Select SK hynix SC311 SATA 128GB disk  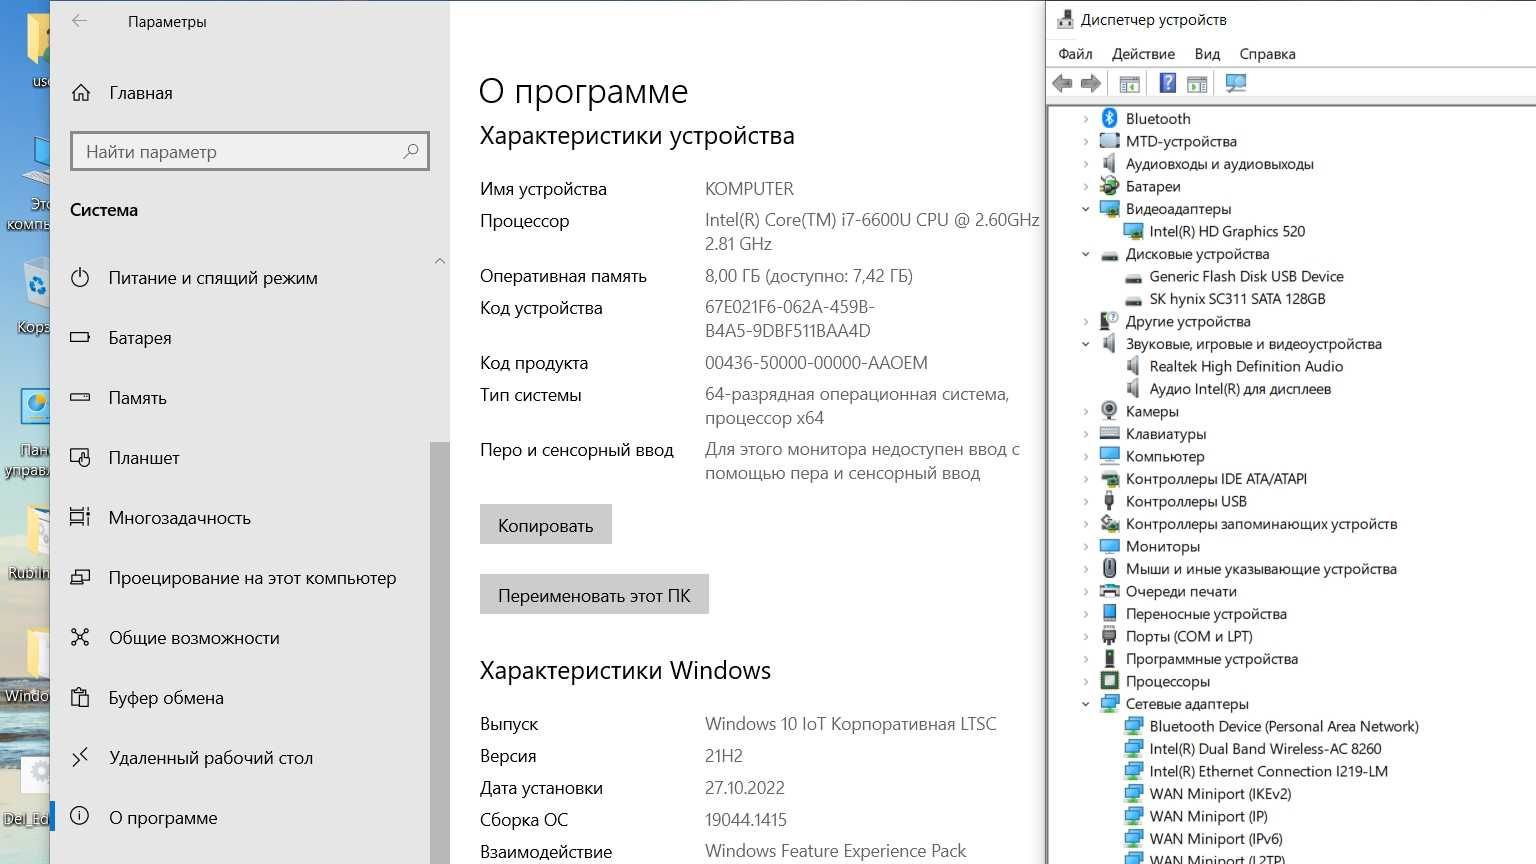click(x=1237, y=299)
